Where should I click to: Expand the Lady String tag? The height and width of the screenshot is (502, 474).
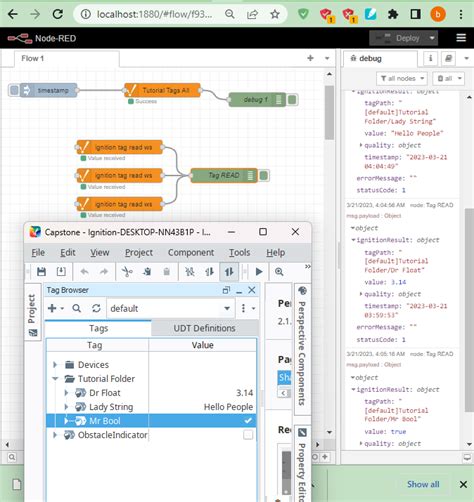click(66, 407)
